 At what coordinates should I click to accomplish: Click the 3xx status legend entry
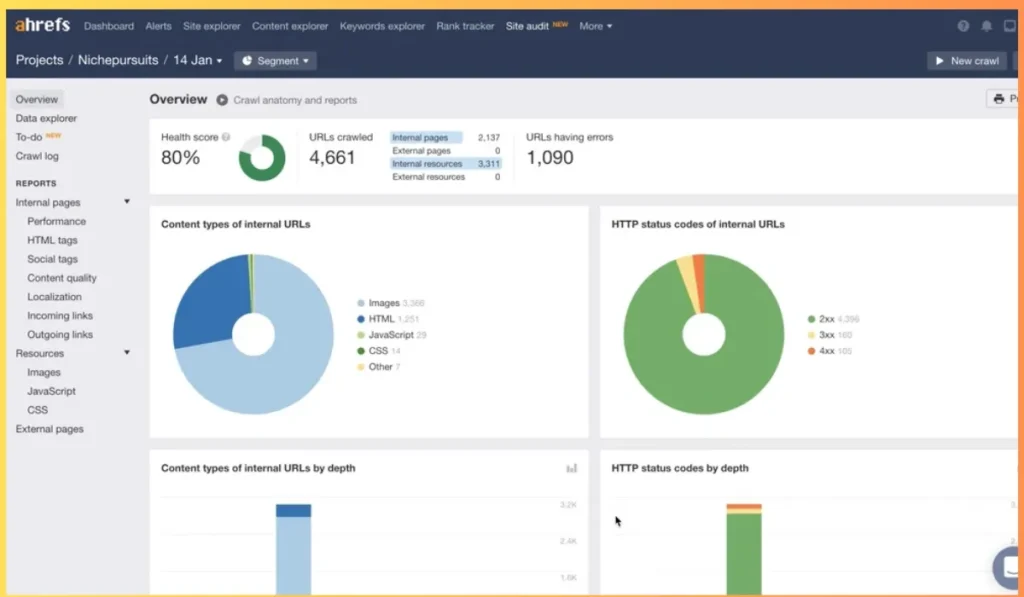(829, 335)
